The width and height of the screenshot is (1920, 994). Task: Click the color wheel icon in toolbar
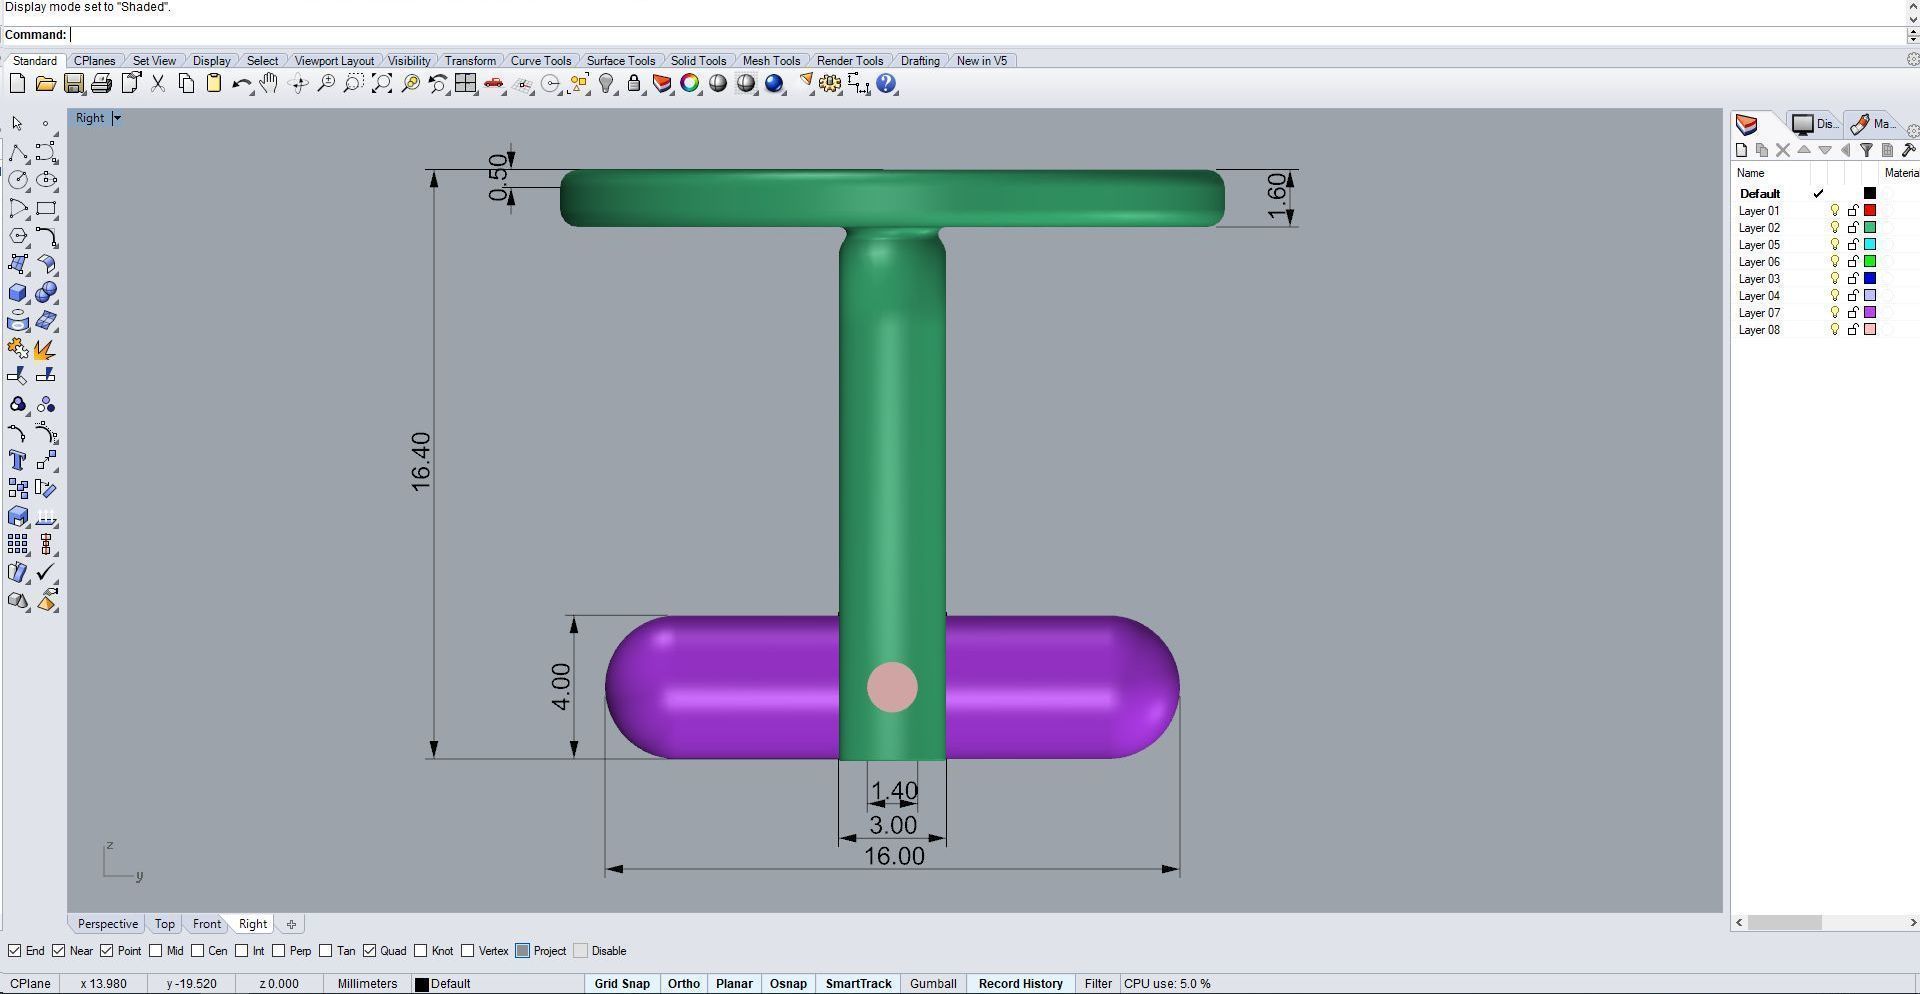coord(690,84)
